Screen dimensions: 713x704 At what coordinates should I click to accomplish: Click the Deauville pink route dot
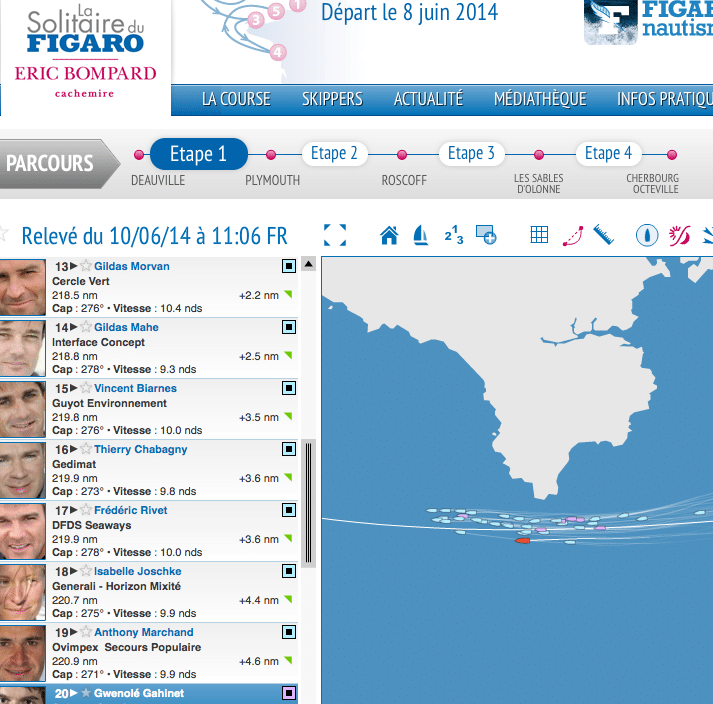click(139, 155)
